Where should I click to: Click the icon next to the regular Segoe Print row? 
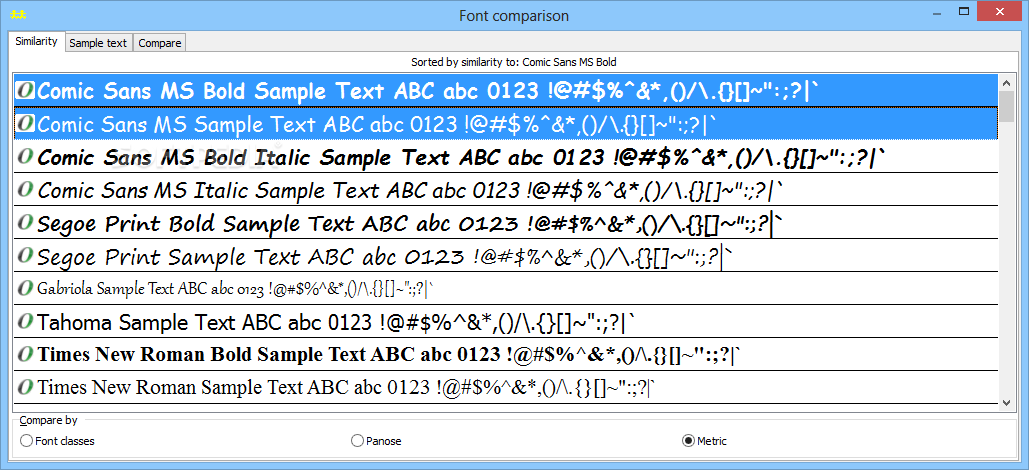(x=25, y=255)
